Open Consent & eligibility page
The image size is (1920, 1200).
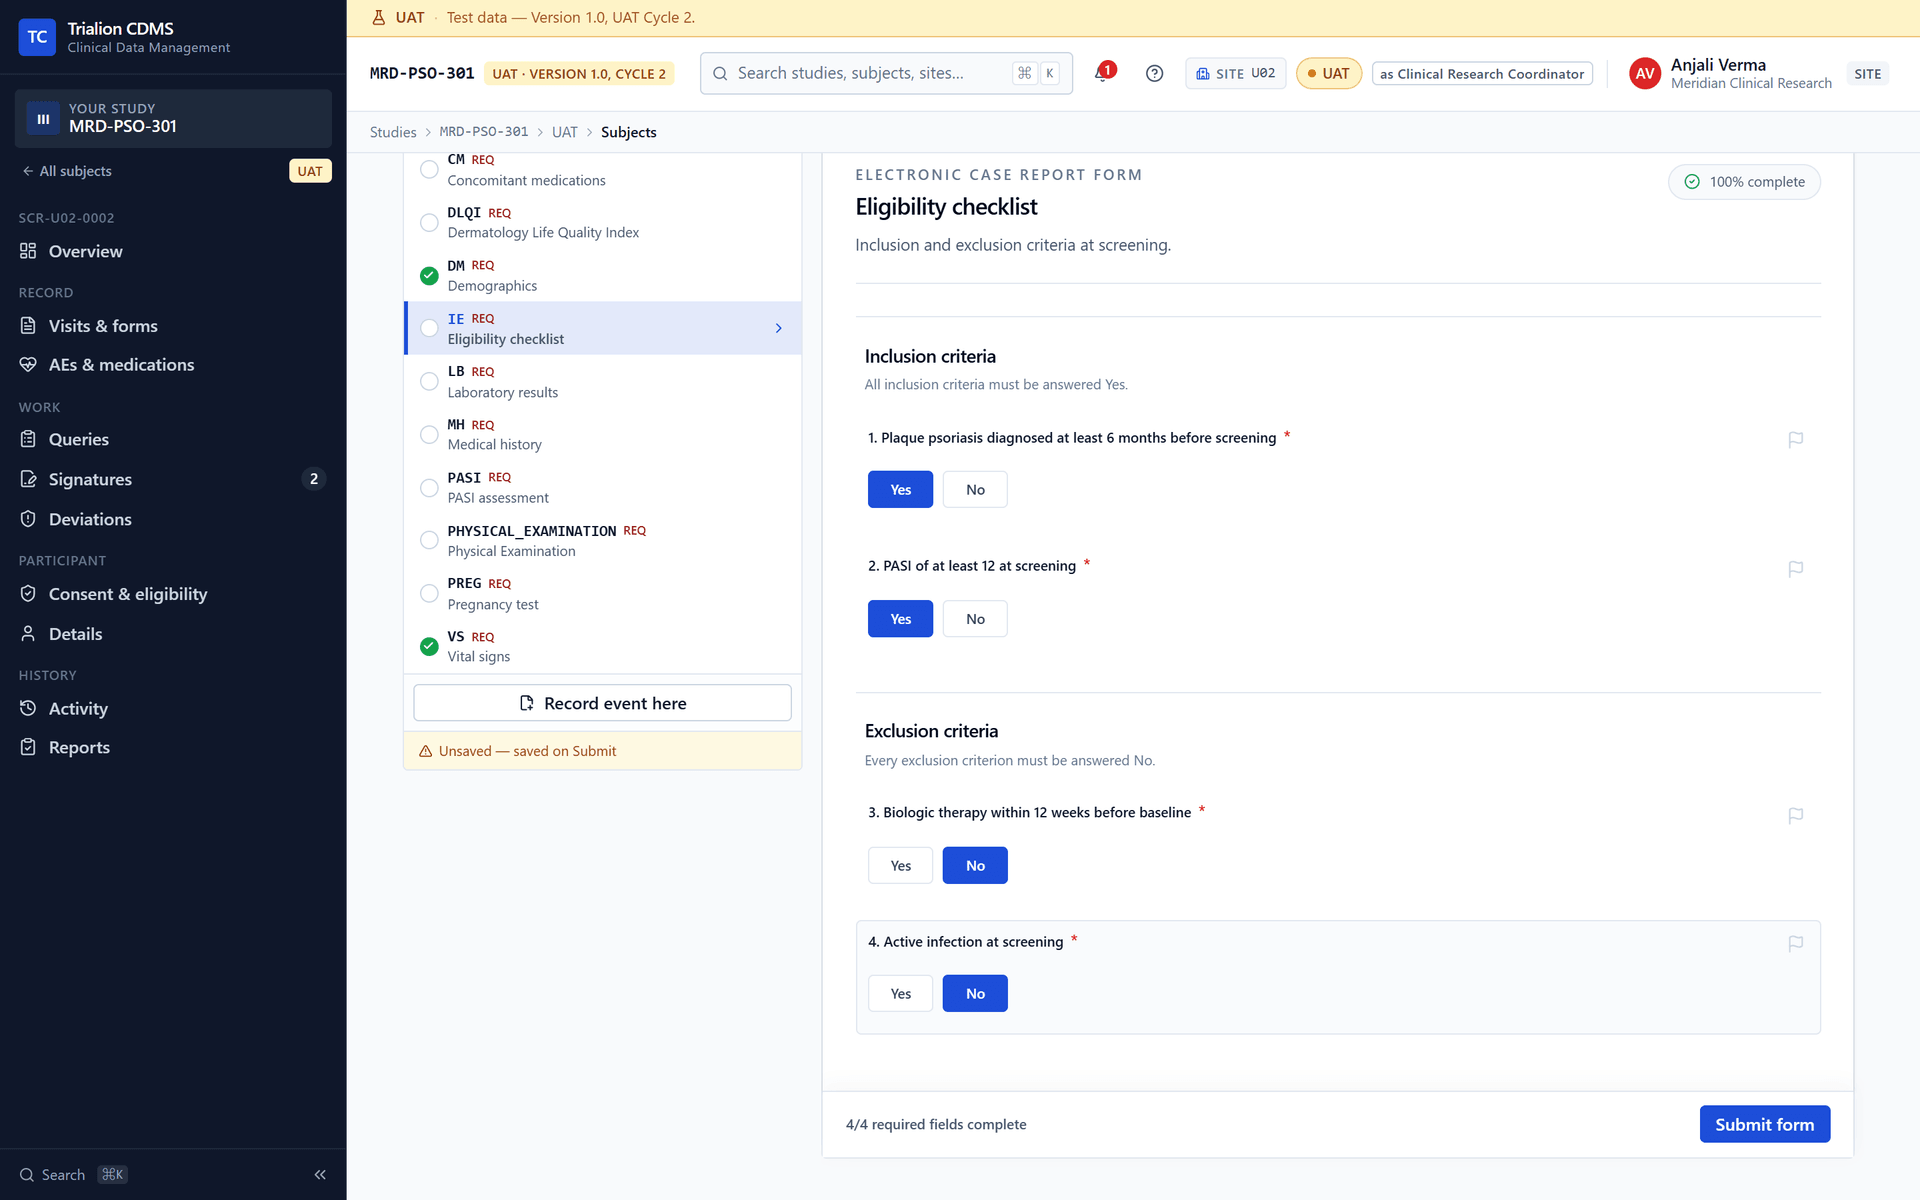pyautogui.click(x=173, y=594)
